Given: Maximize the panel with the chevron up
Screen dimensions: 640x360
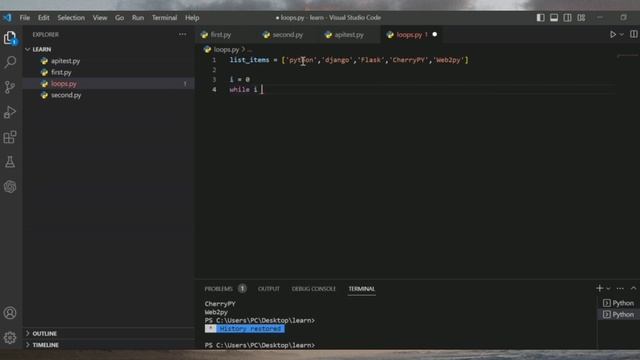Looking at the screenshot, I should 633,289.
